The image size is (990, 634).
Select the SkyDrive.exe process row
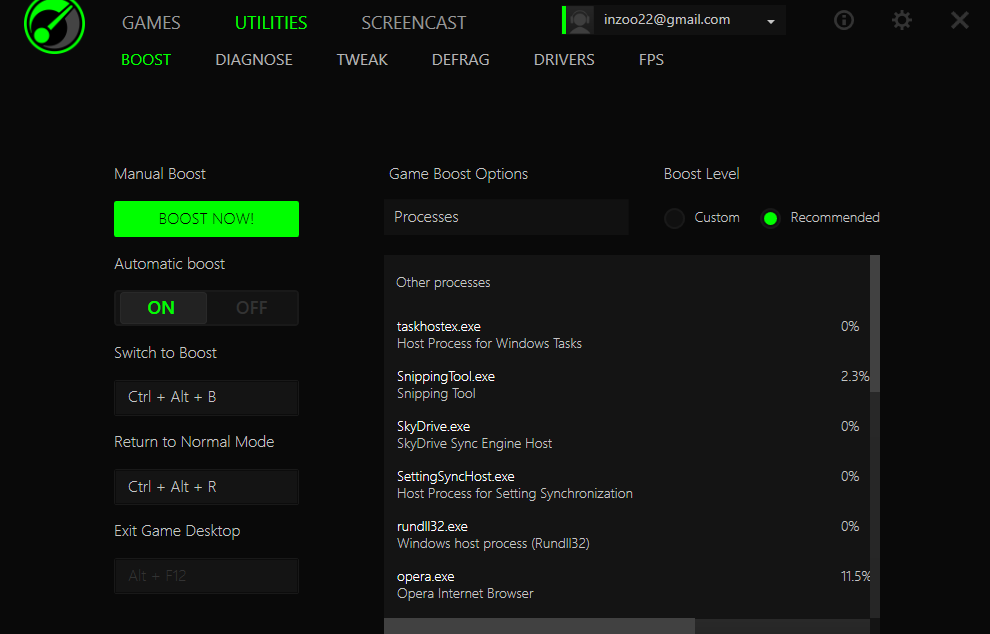tap(627, 434)
